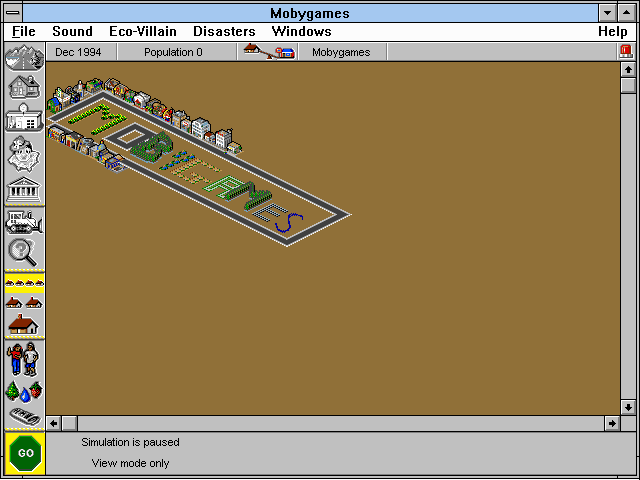Screen dimensions: 640x480
Task: Select the clown fun-places tool
Action: (24, 153)
